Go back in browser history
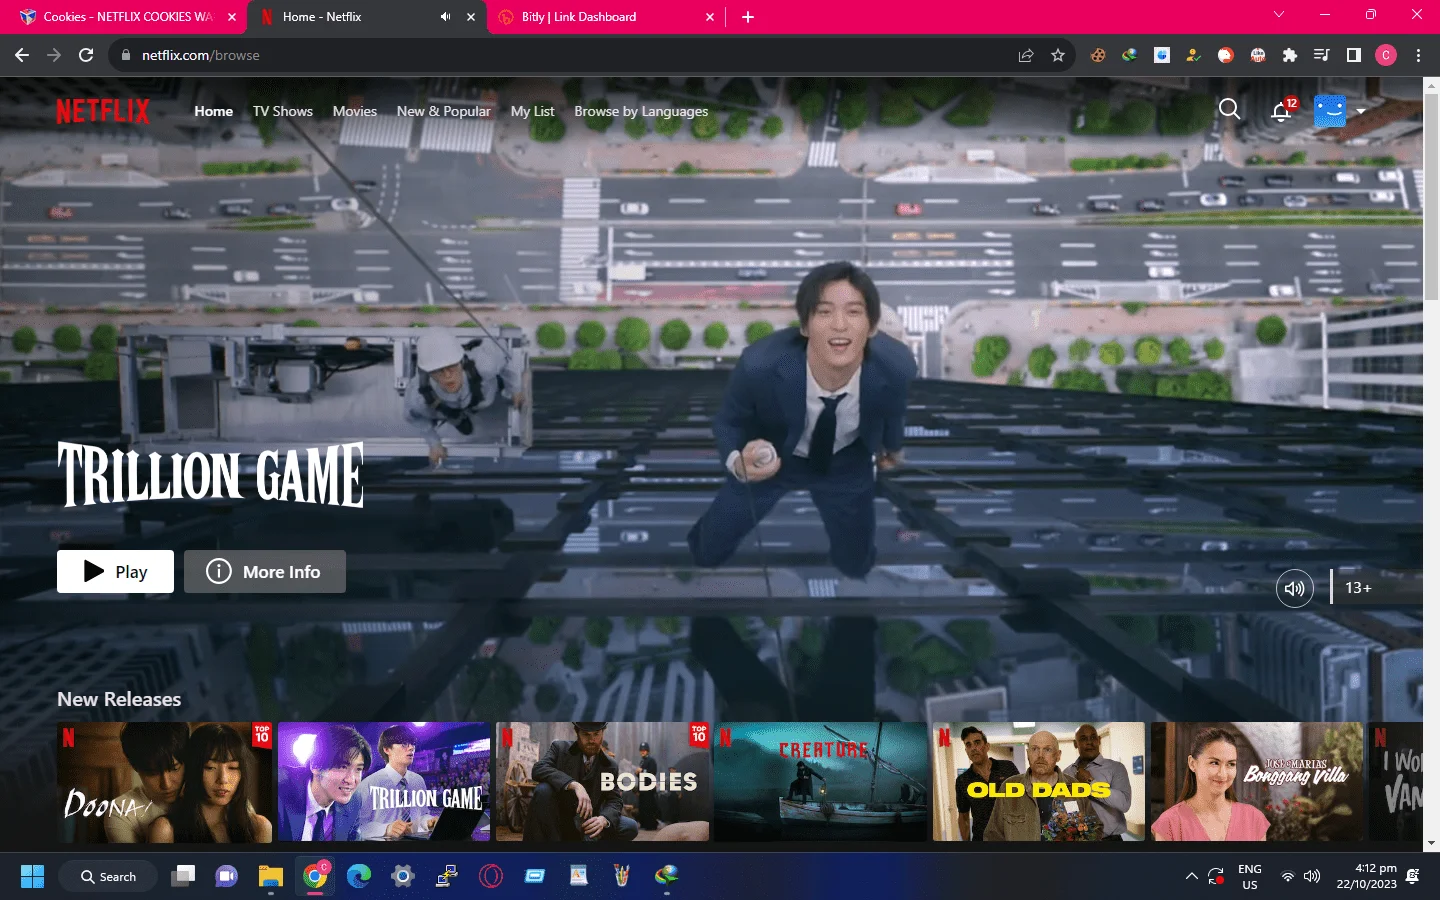Screen dimensions: 1440x900 (22, 55)
